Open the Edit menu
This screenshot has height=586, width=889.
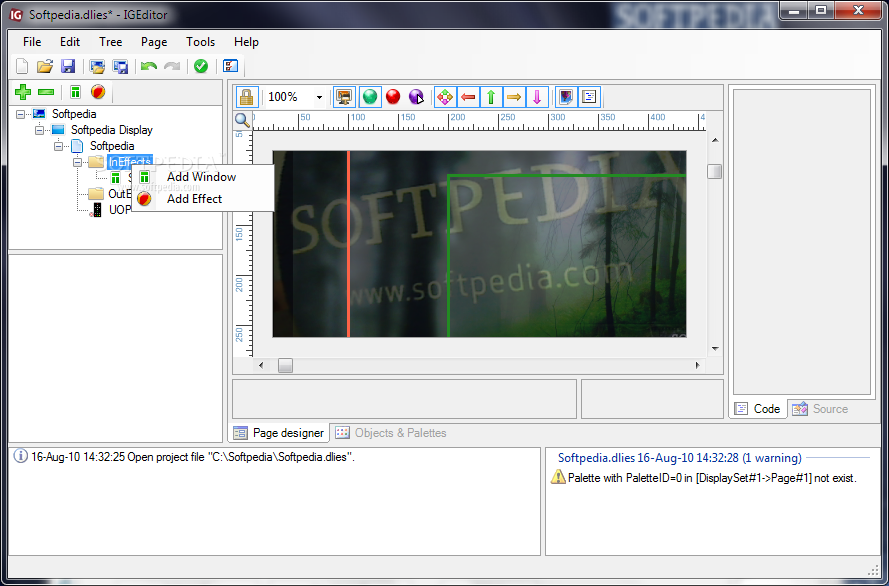pyautogui.click(x=70, y=42)
